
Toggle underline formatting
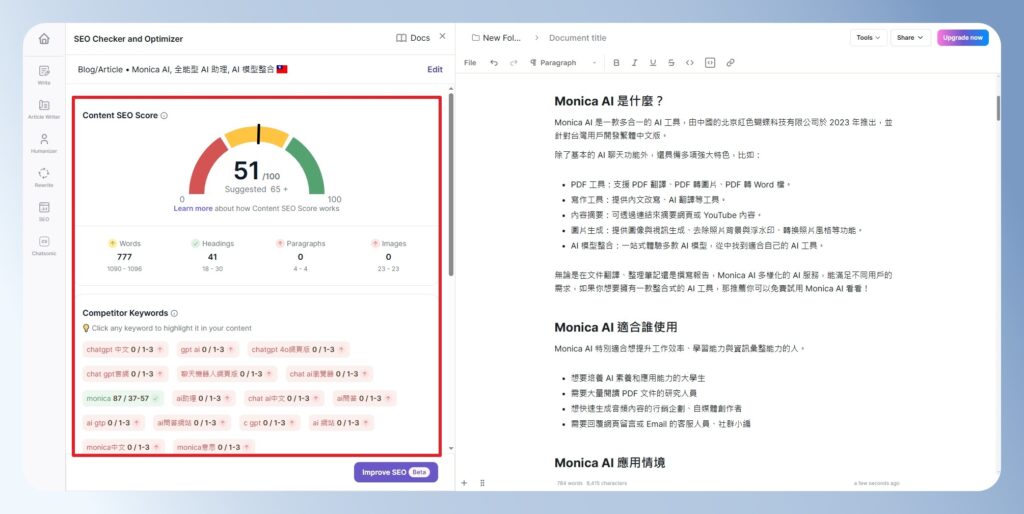coord(652,63)
